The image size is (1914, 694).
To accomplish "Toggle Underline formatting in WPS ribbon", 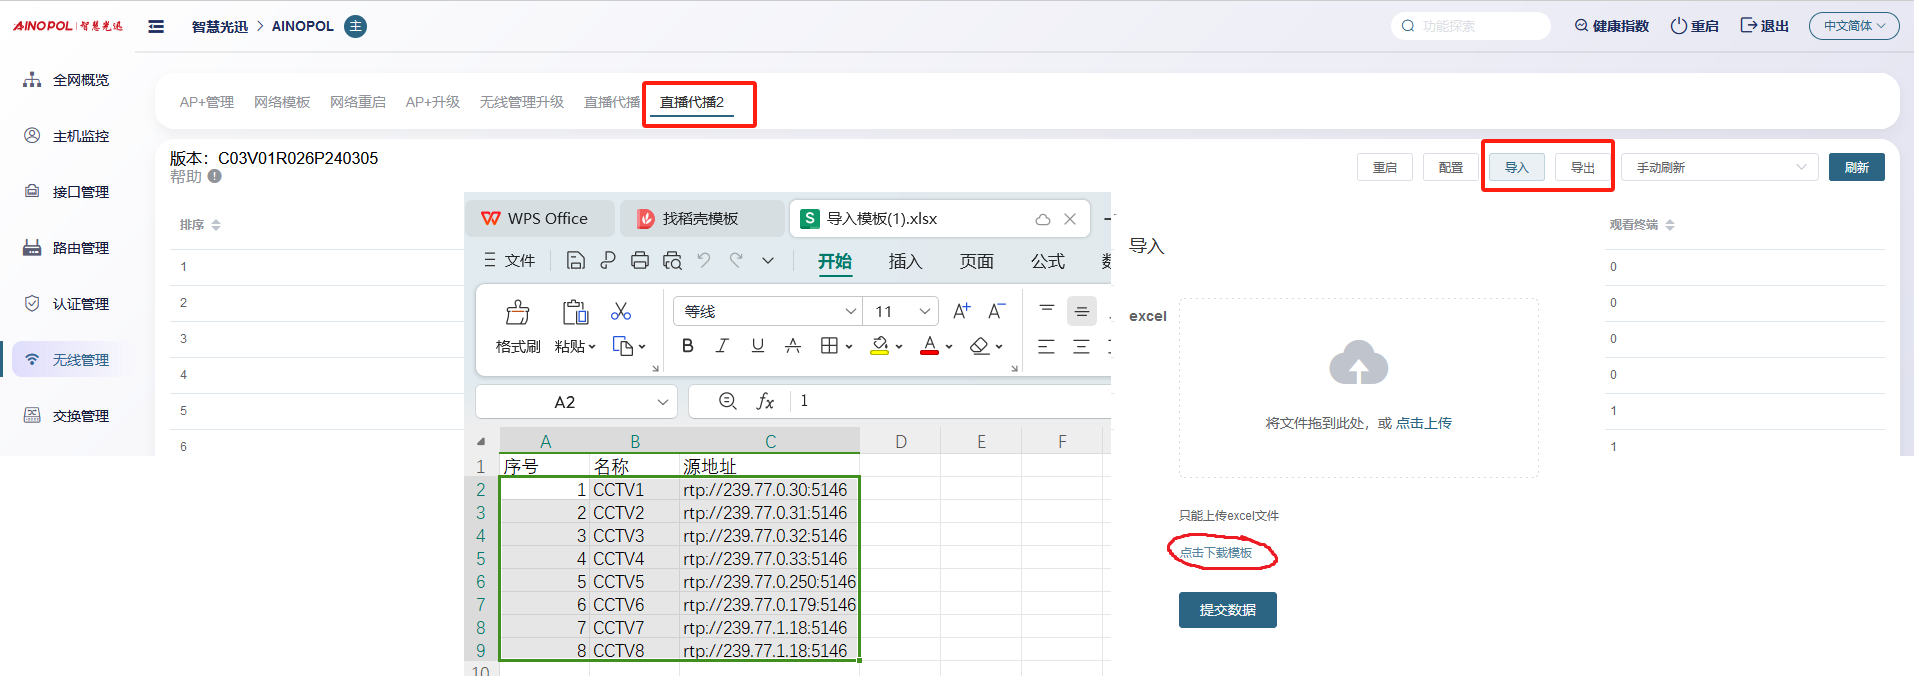I will pyautogui.click(x=757, y=346).
